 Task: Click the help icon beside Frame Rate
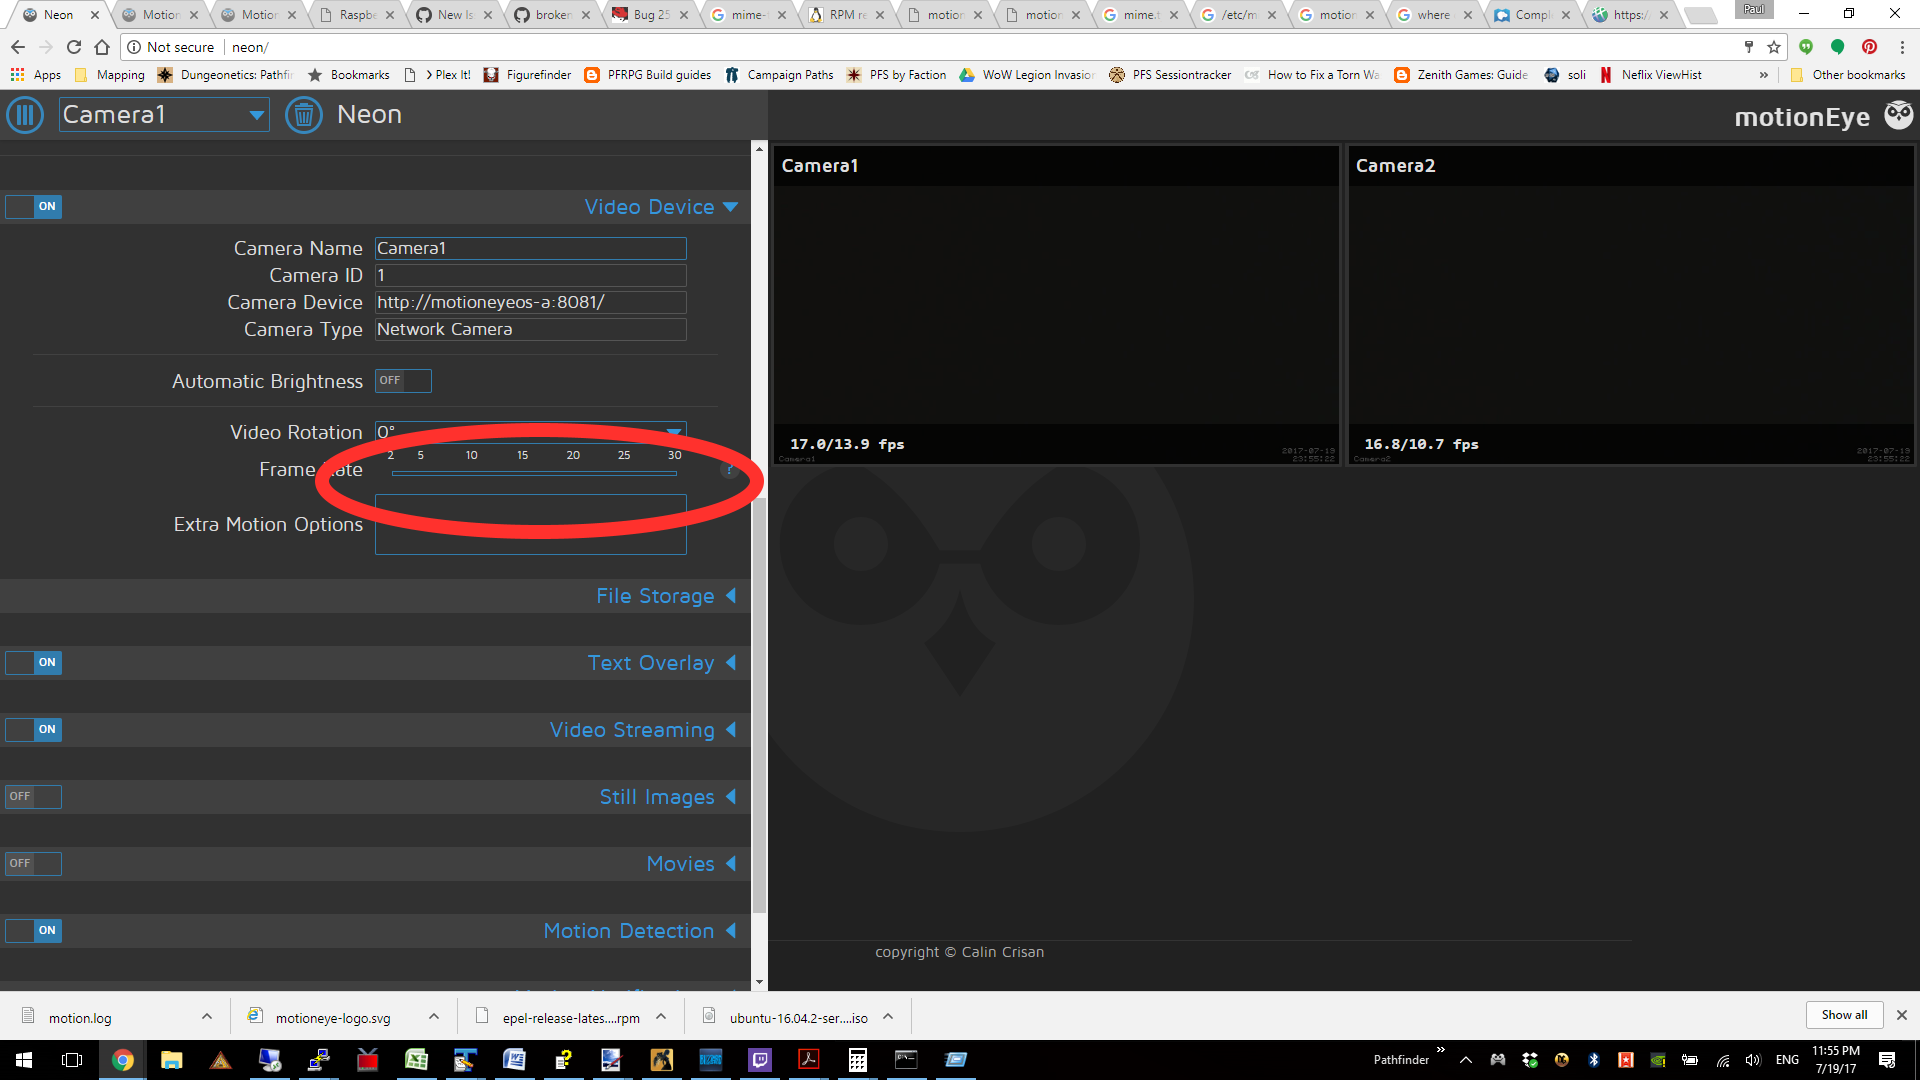pyautogui.click(x=729, y=470)
